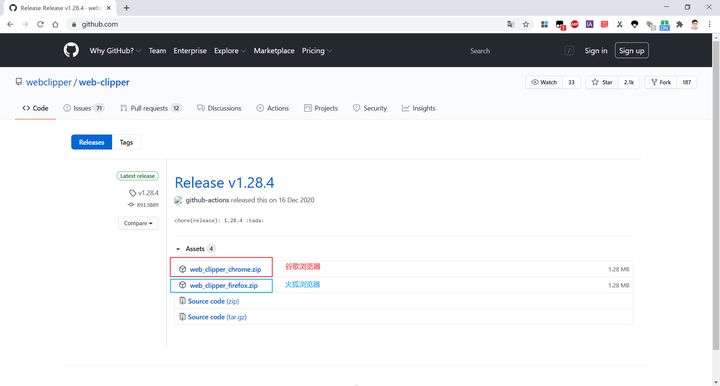Click the GitHub octocat logo

pyautogui.click(x=71, y=50)
